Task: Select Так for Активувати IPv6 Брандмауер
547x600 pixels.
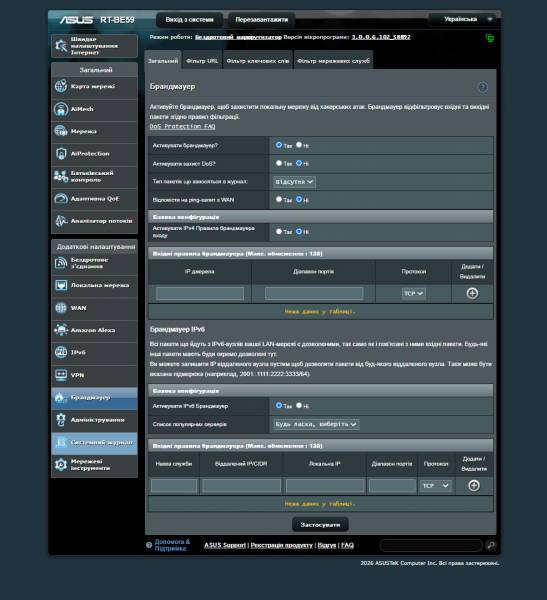Action: coord(279,405)
